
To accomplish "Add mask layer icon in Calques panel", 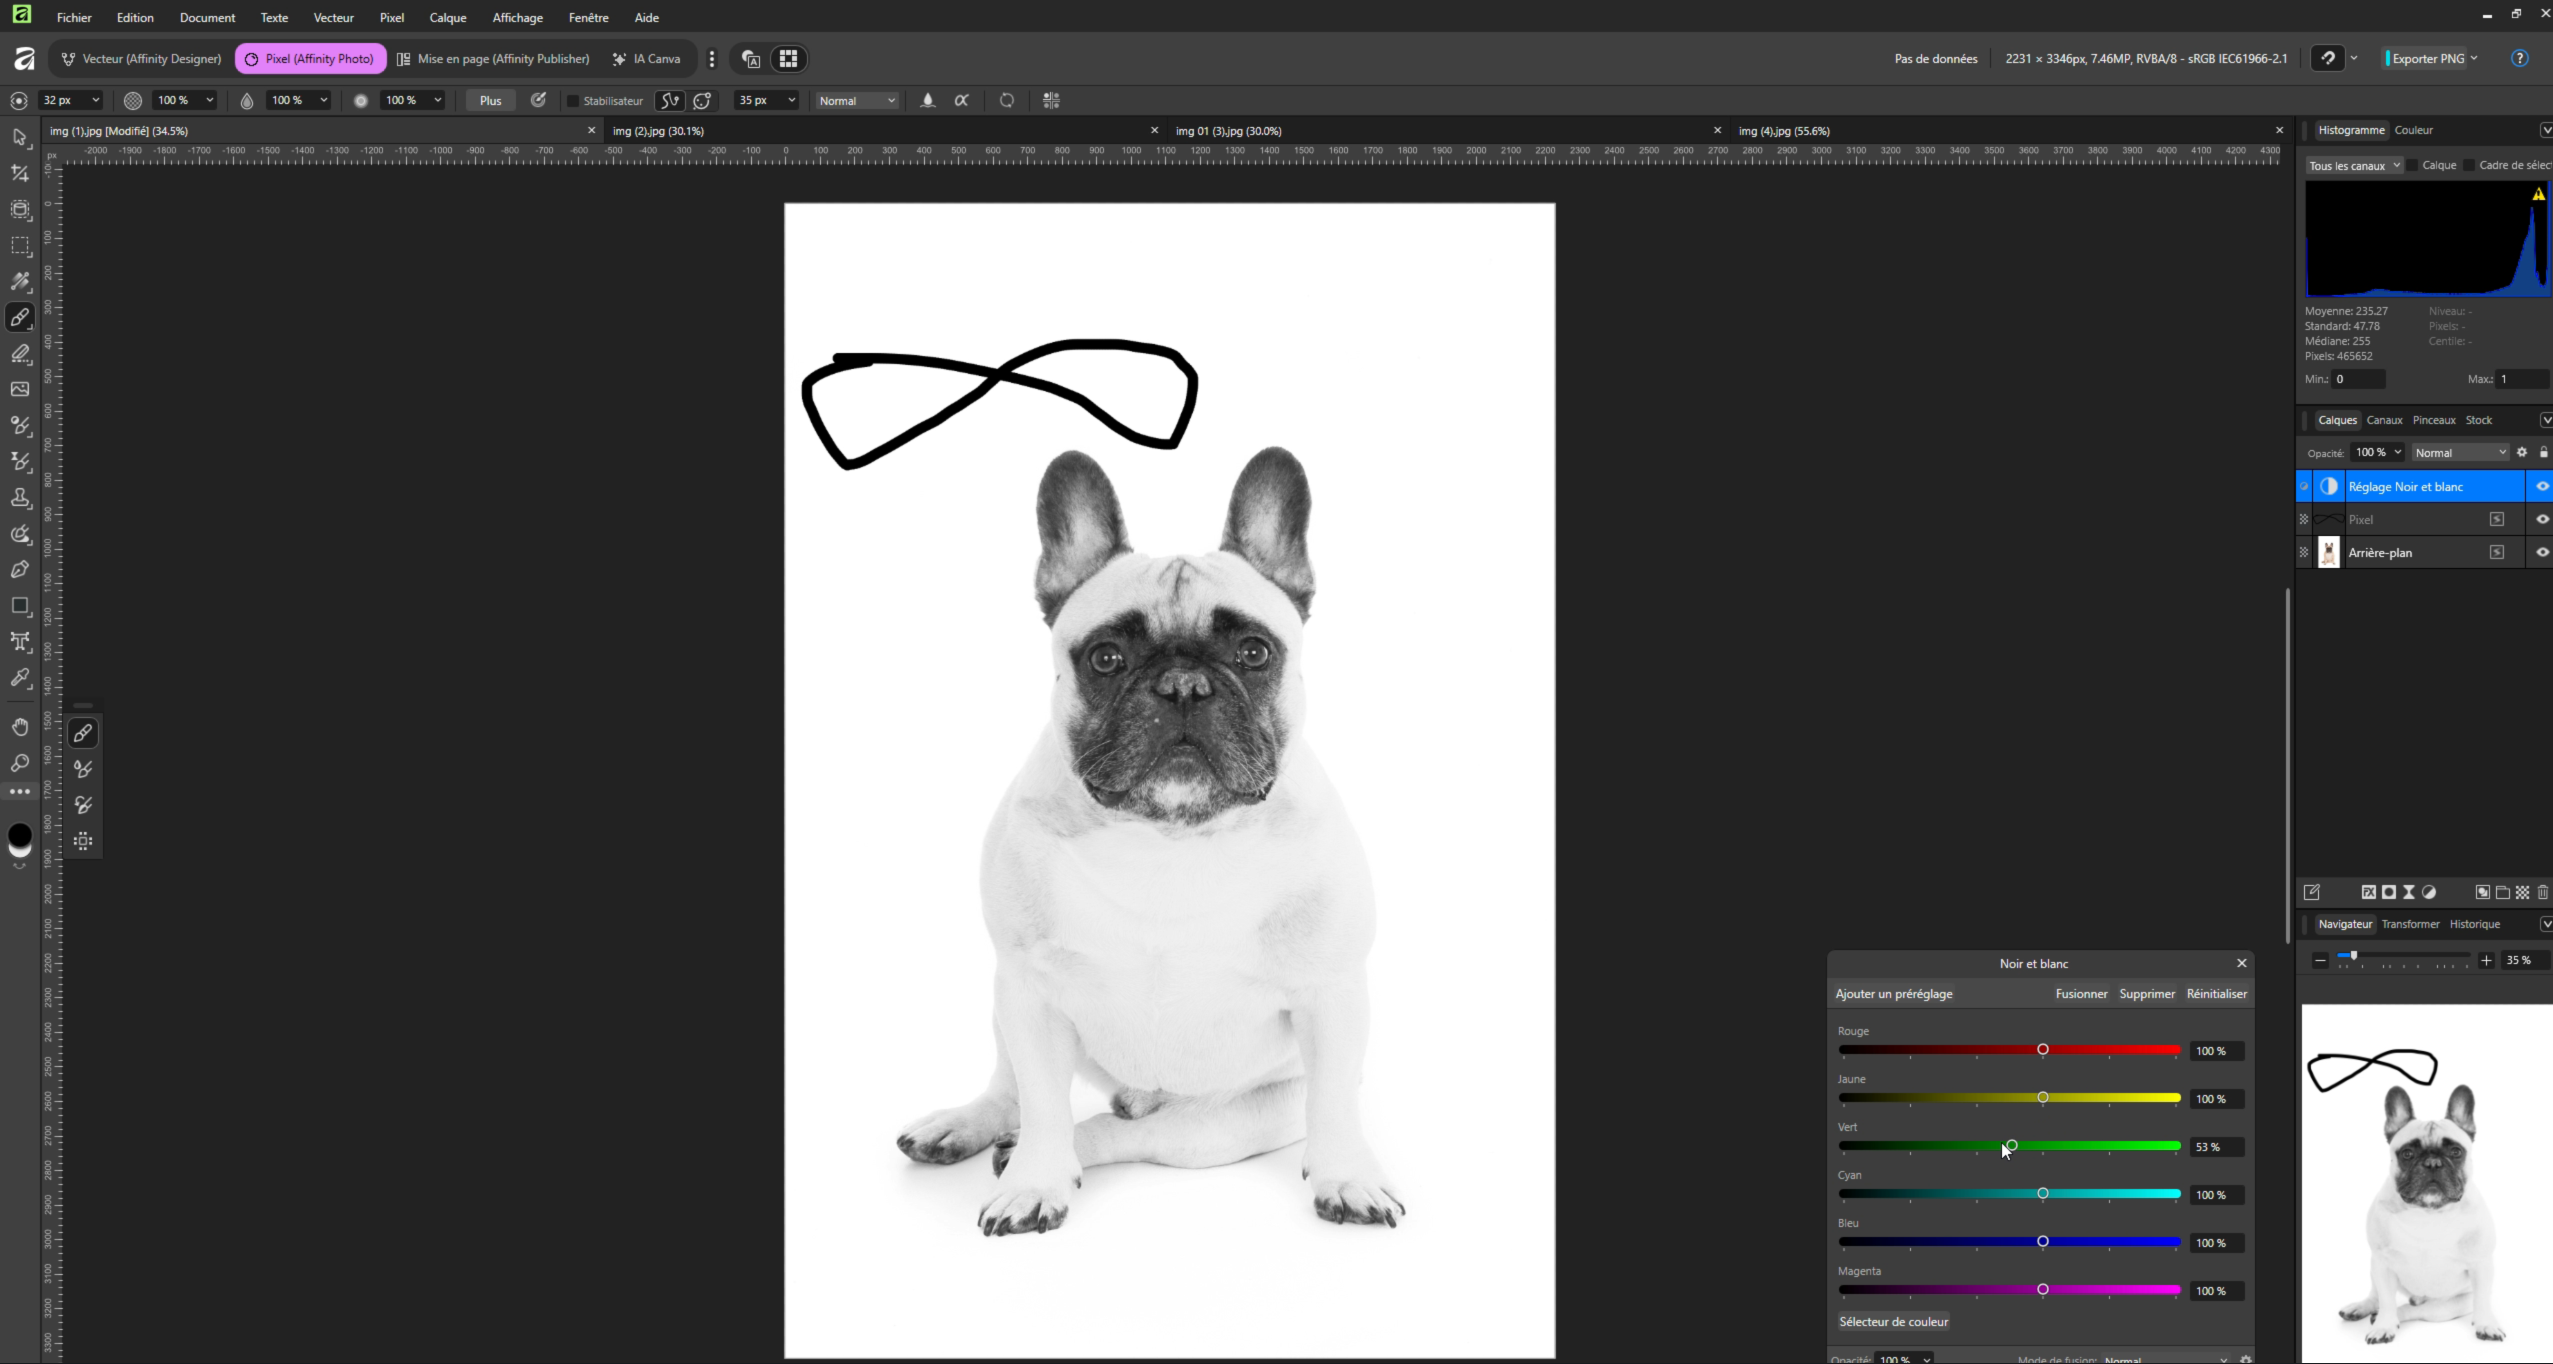I will [2389, 892].
